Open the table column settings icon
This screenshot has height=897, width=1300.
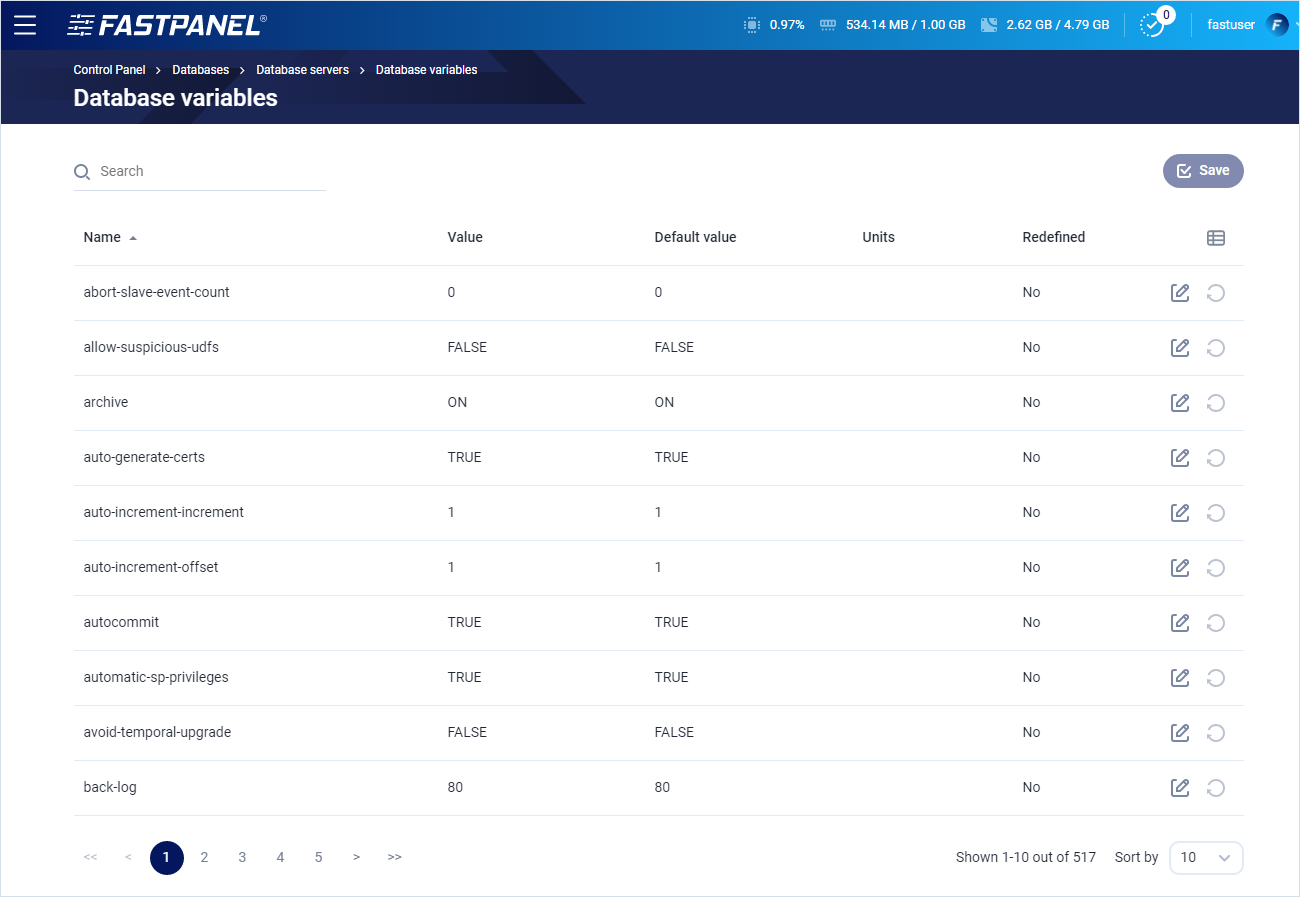coord(1216,238)
